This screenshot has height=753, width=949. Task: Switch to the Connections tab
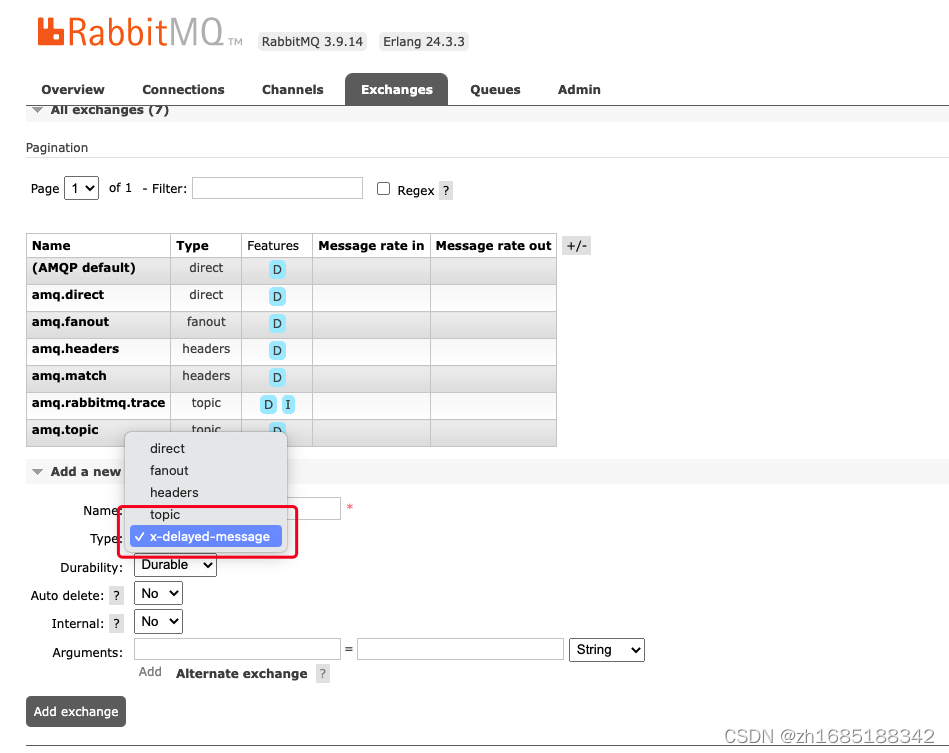pyautogui.click(x=183, y=90)
